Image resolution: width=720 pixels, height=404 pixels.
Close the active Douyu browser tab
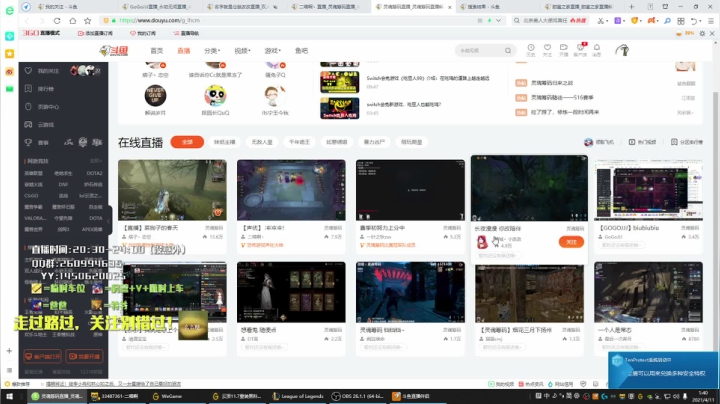(x=450, y=7)
